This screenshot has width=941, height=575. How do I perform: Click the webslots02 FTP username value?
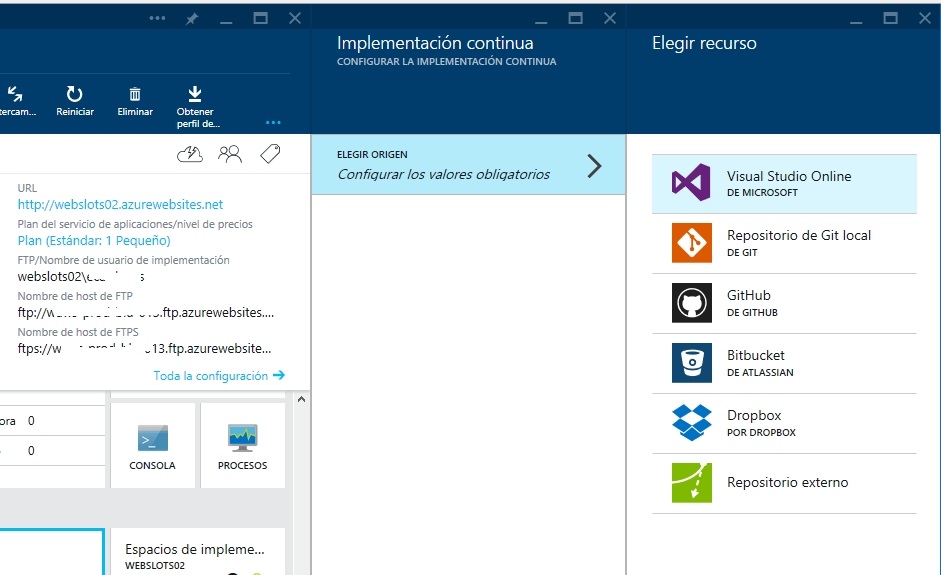pos(81,277)
